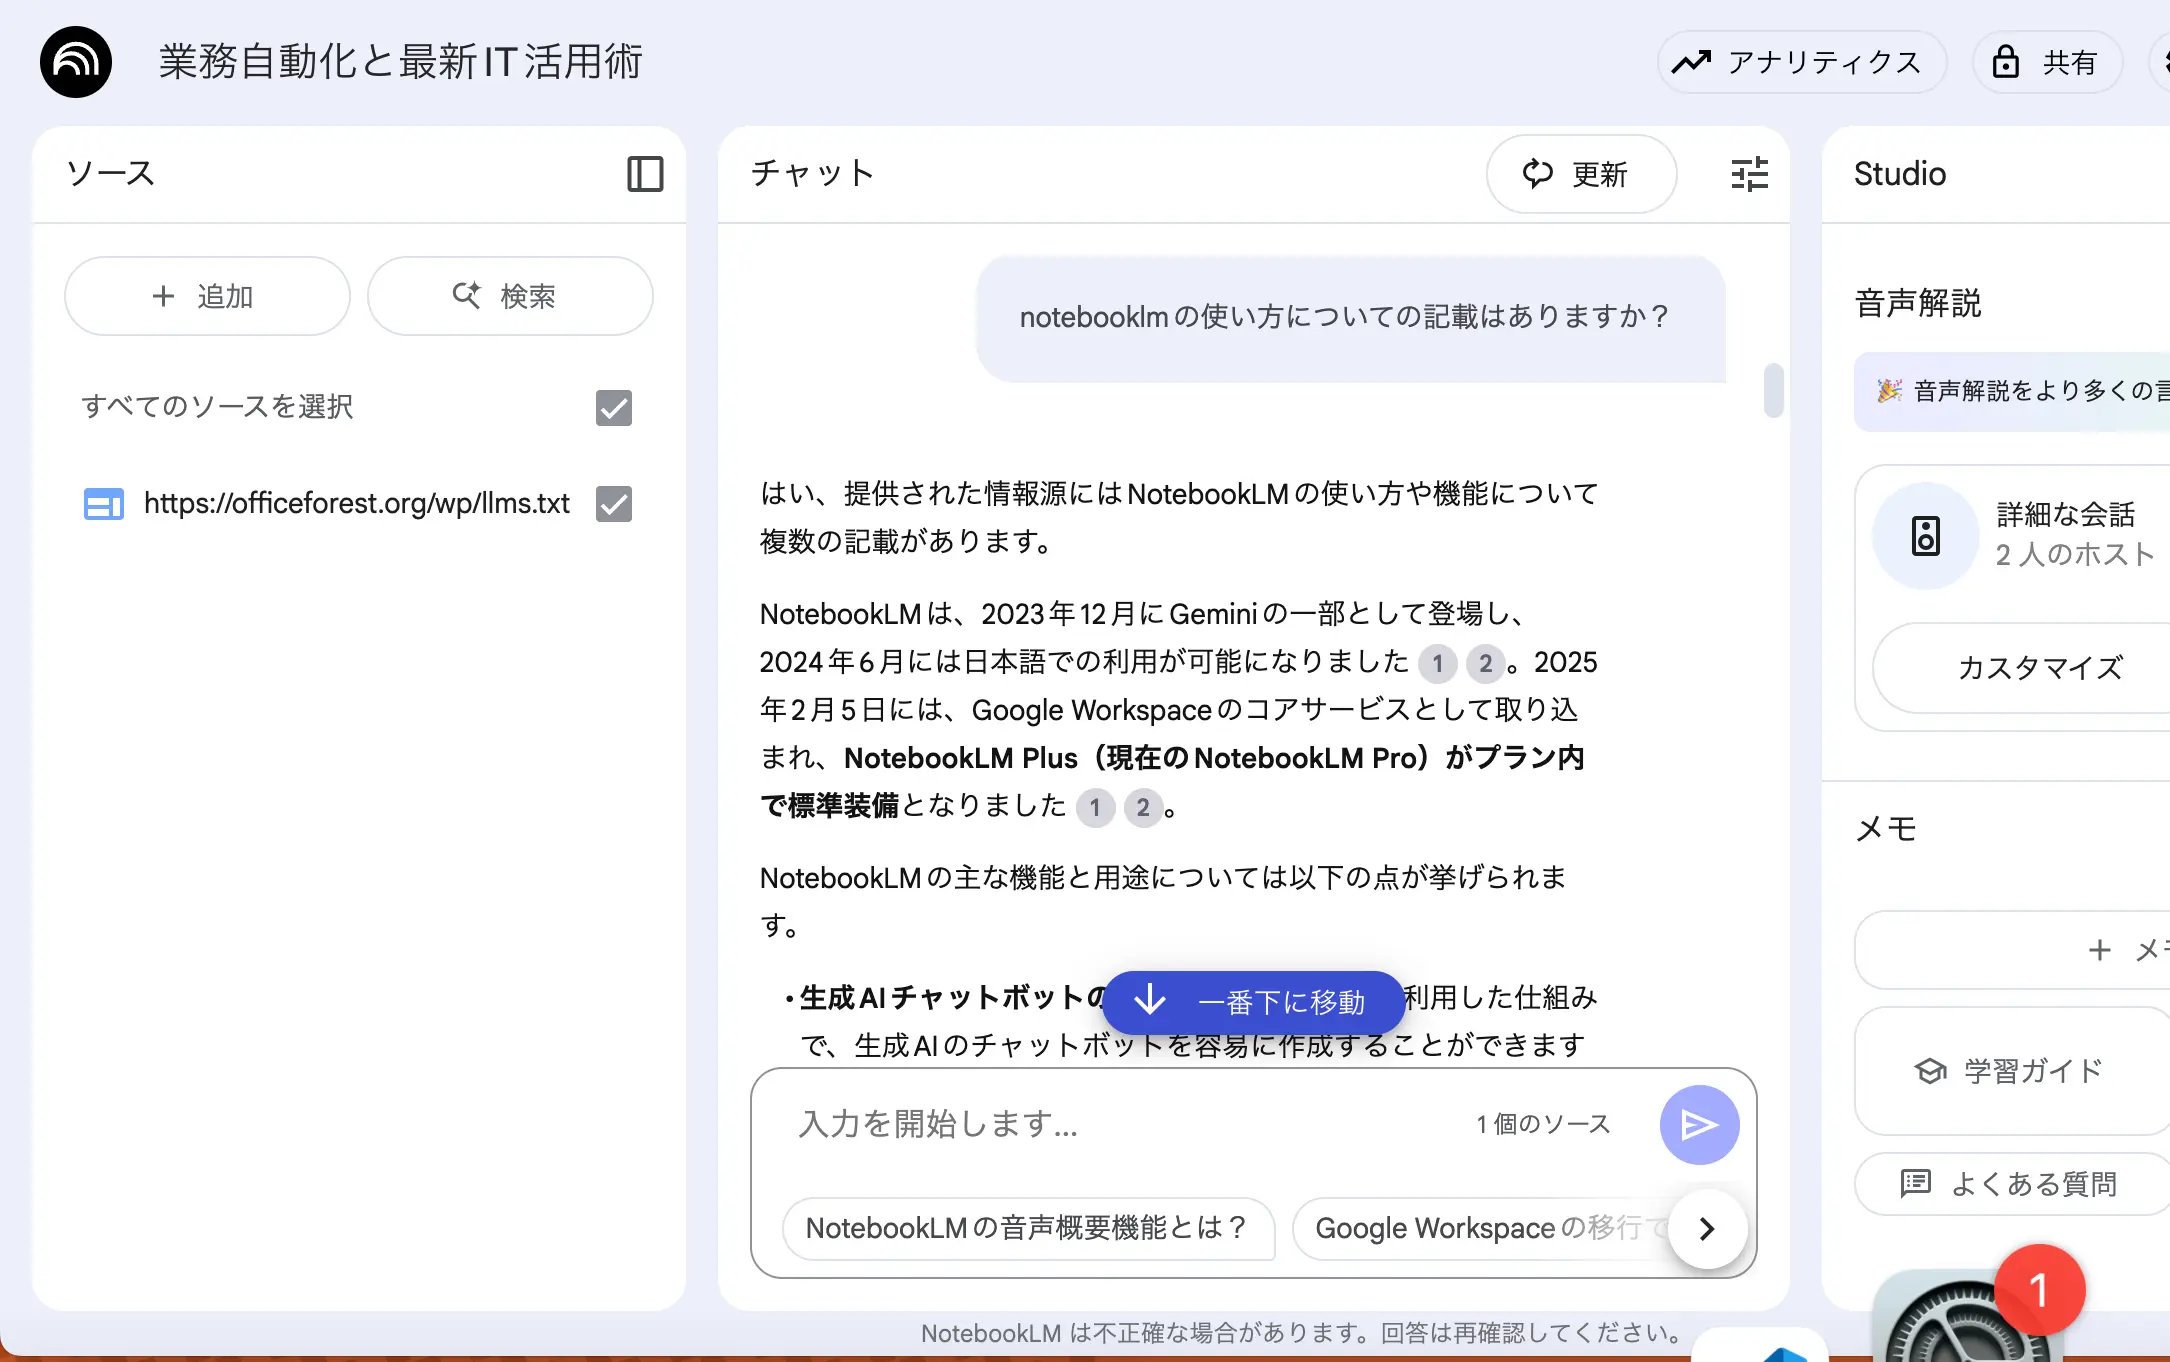
Task: Open chat settings via the tune sliders icon
Action: [1750, 174]
